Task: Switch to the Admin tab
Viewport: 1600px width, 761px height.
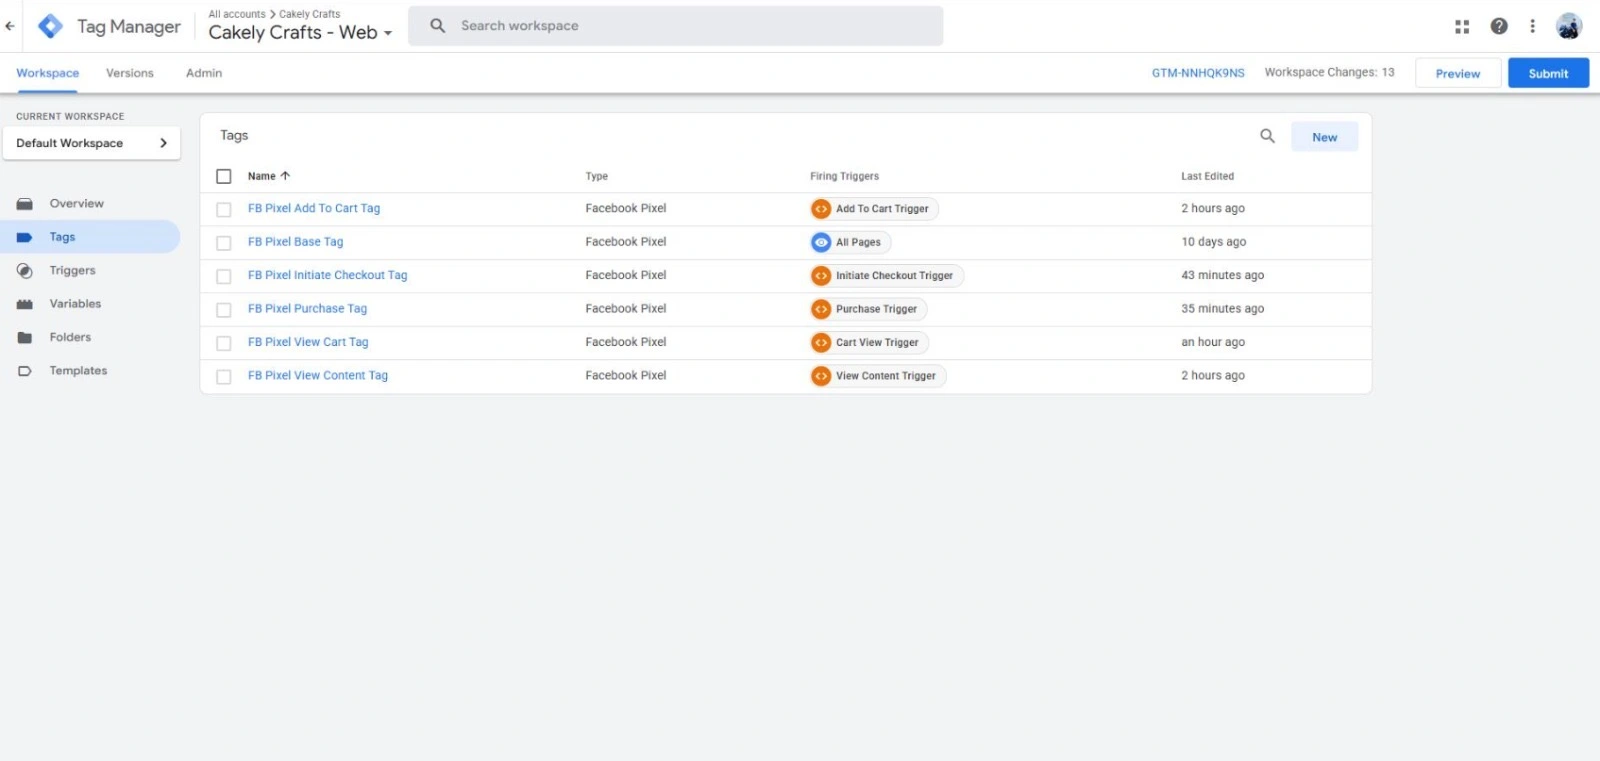Action: (204, 73)
